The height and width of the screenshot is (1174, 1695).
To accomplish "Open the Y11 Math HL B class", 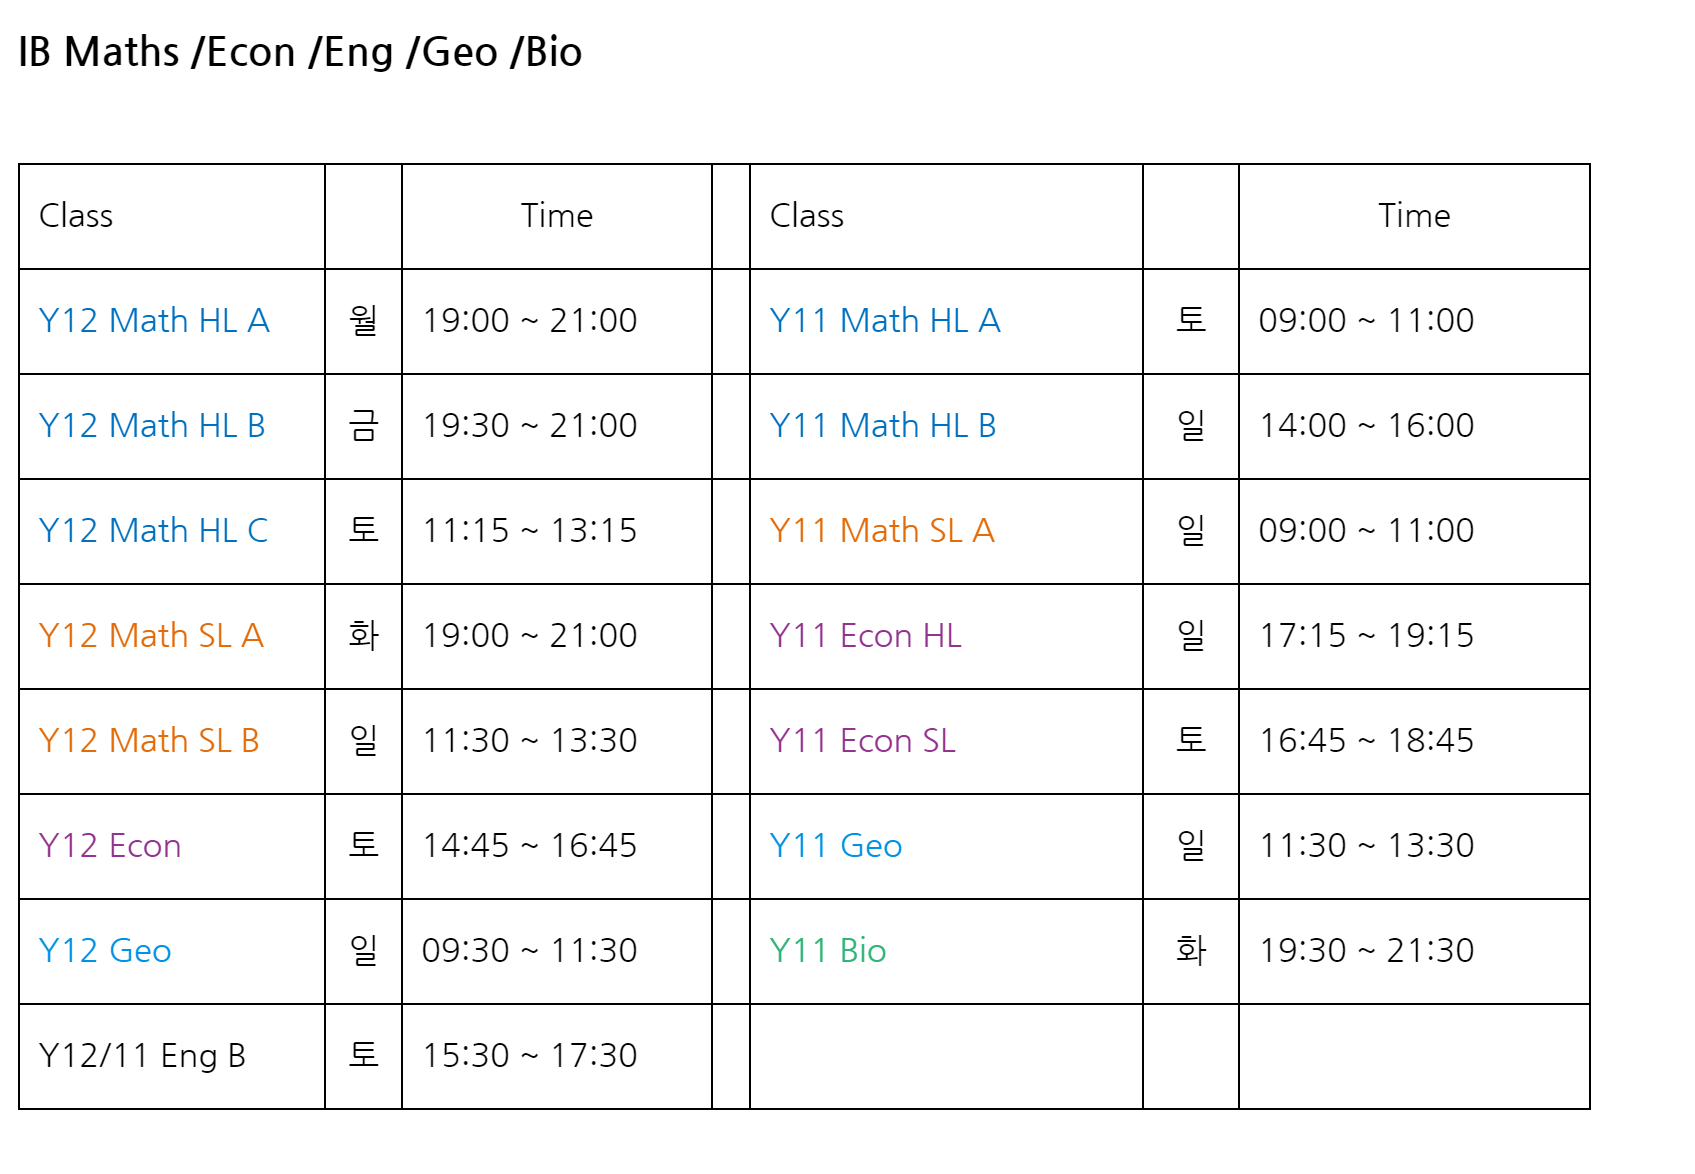I will [883, 426].
